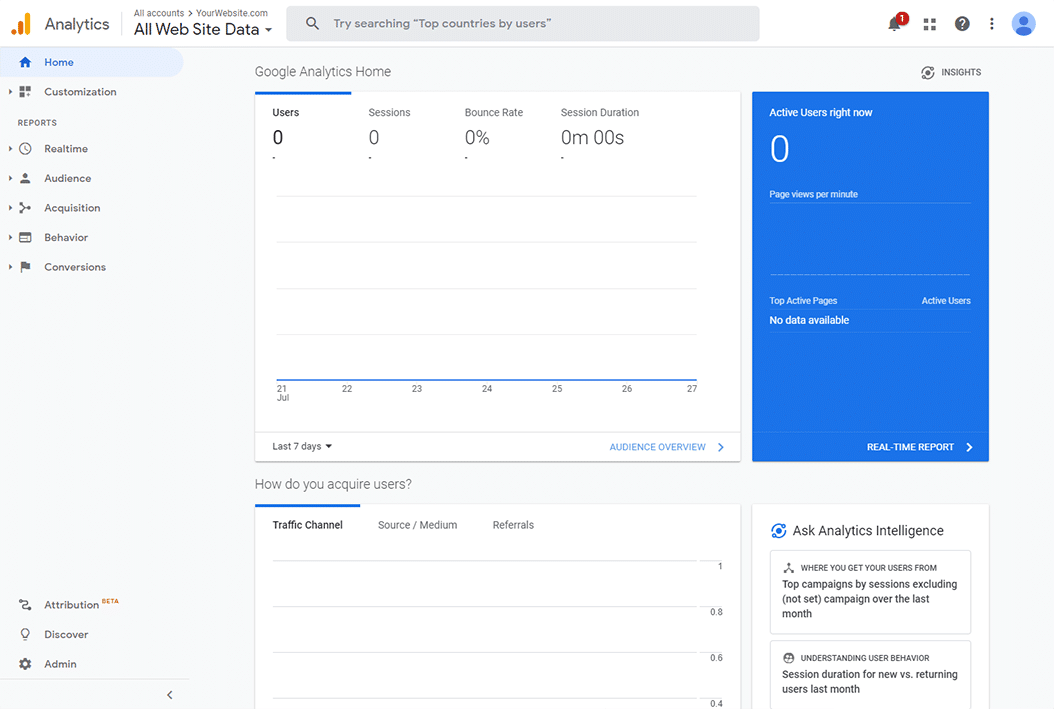Screen dimensions: 1054x709
Task: Click the Audience Overview link
Action: pyautogui.click(x=658, y=447)
